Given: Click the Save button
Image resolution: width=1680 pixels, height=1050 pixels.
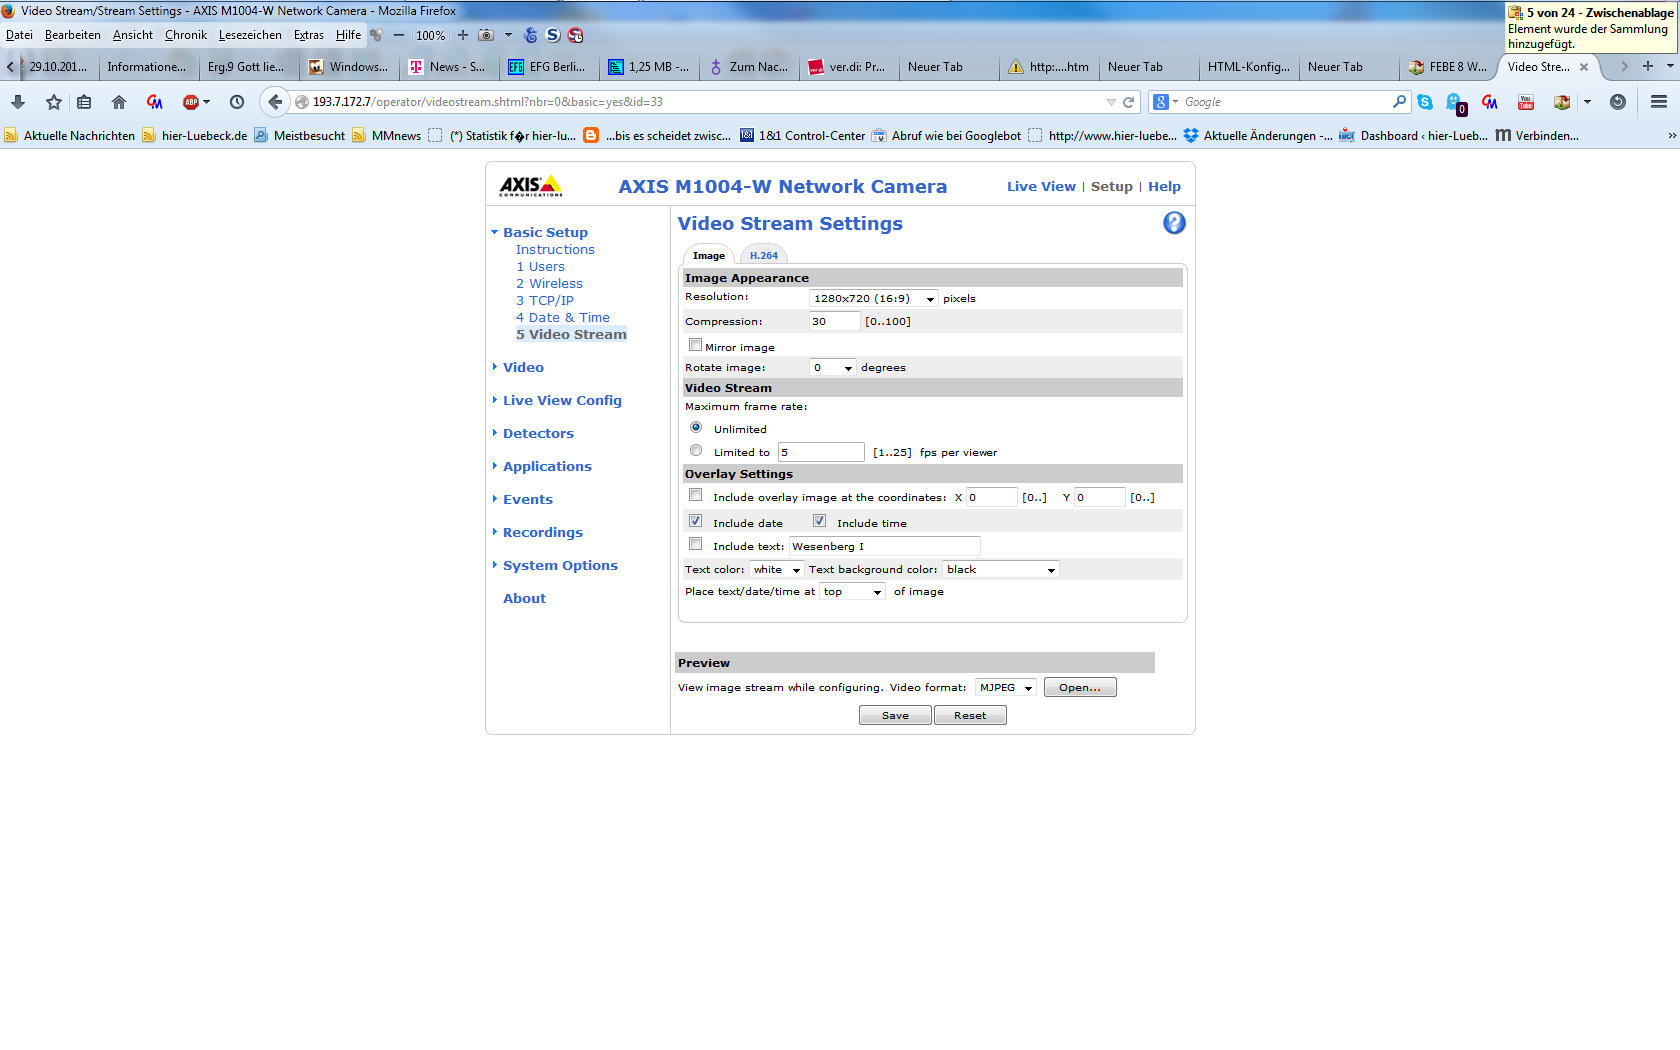Looking at the screenshot, I should pyautogui.click(x=895, y=715).
